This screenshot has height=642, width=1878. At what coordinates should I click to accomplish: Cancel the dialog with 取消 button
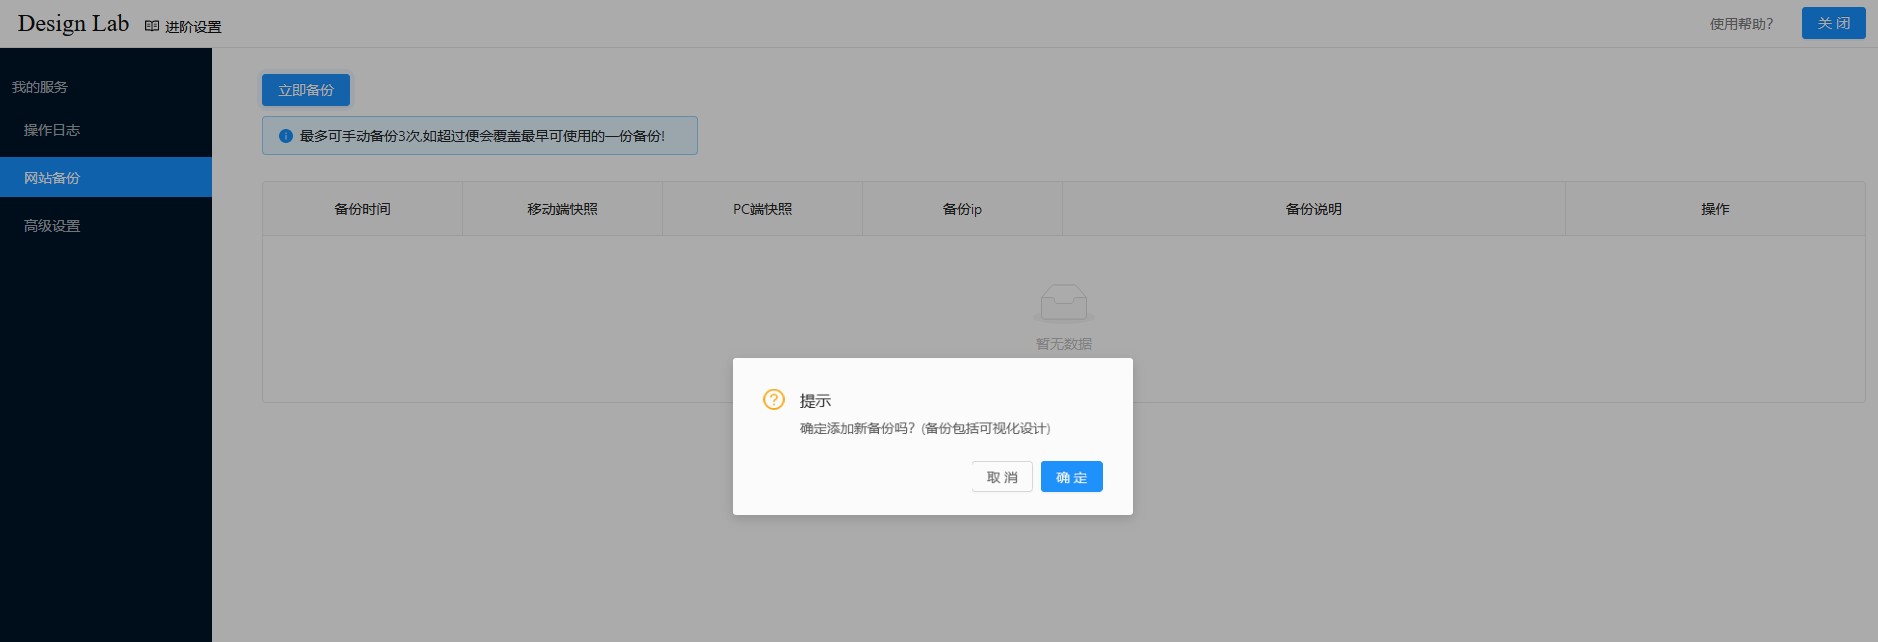point(1002,477)
